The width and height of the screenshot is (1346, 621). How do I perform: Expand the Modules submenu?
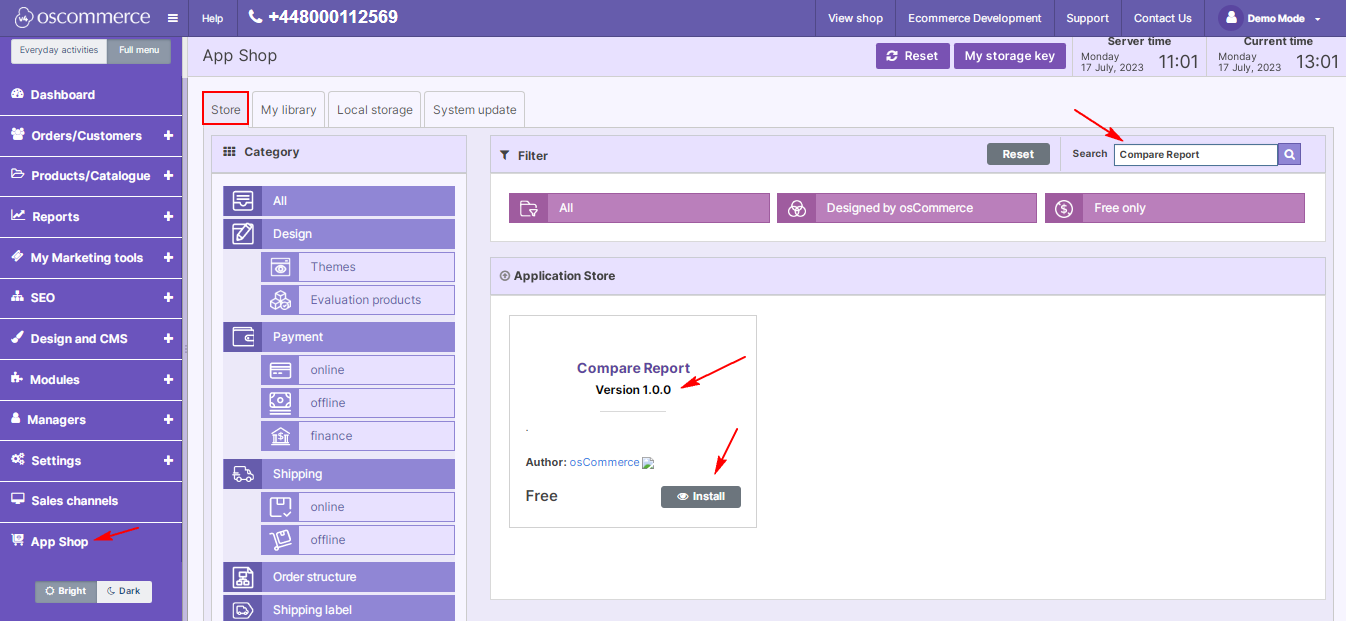(168, 379)
